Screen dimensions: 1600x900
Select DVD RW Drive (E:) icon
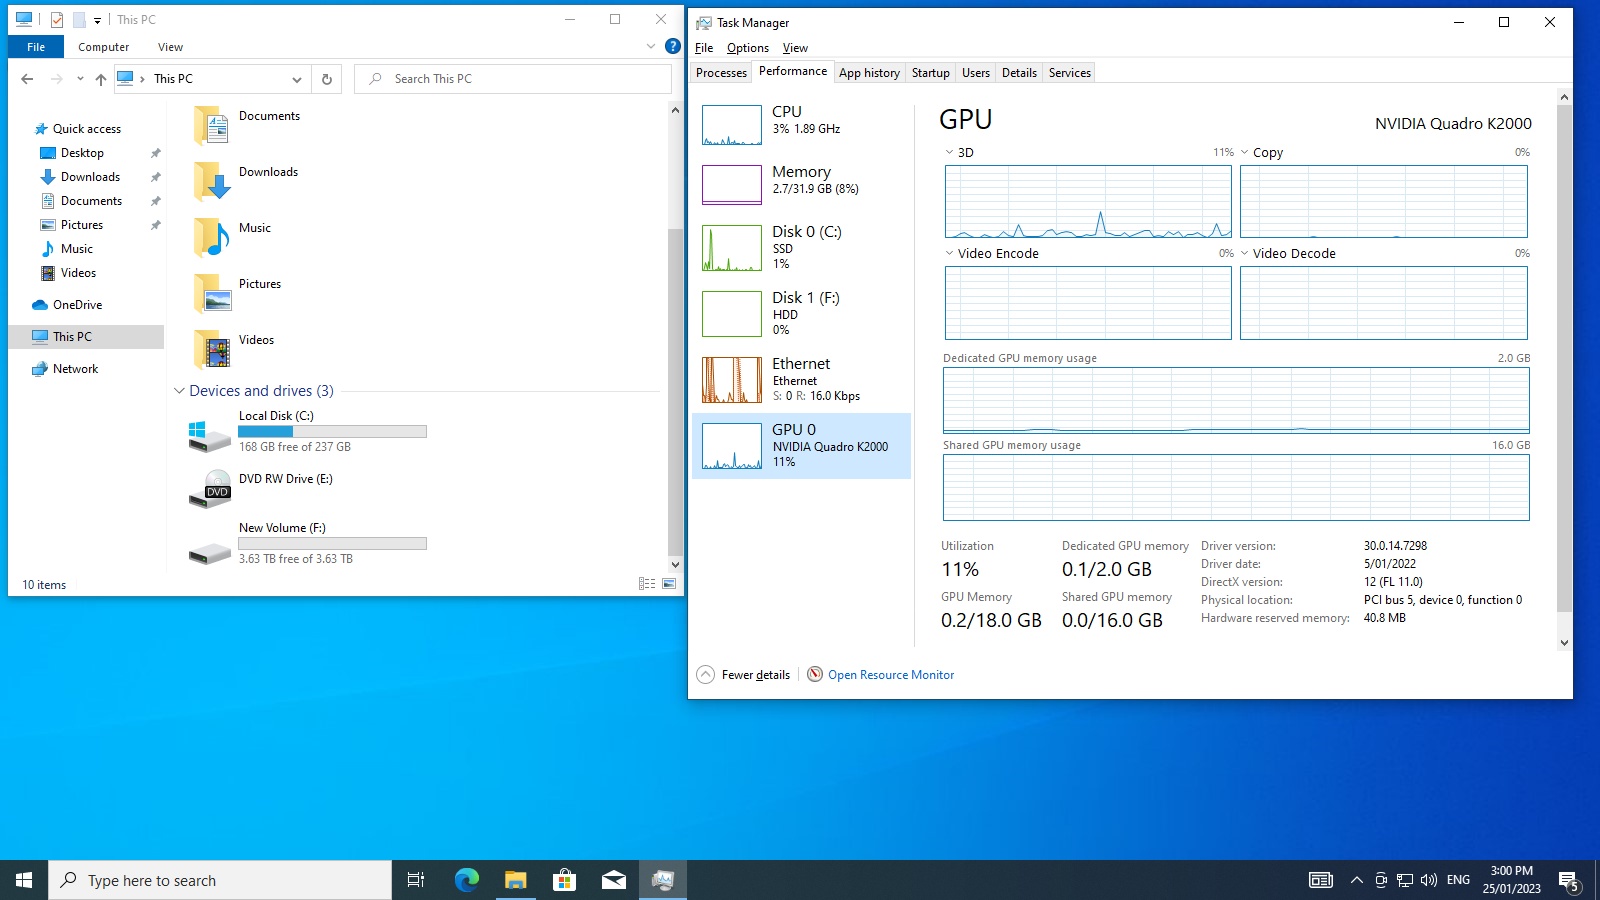(210, 489)
